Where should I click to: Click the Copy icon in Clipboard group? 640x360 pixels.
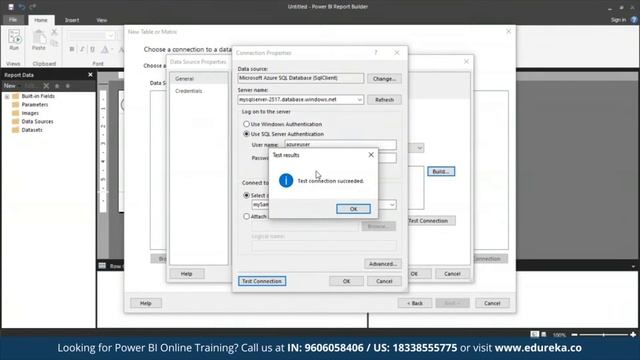54,43
